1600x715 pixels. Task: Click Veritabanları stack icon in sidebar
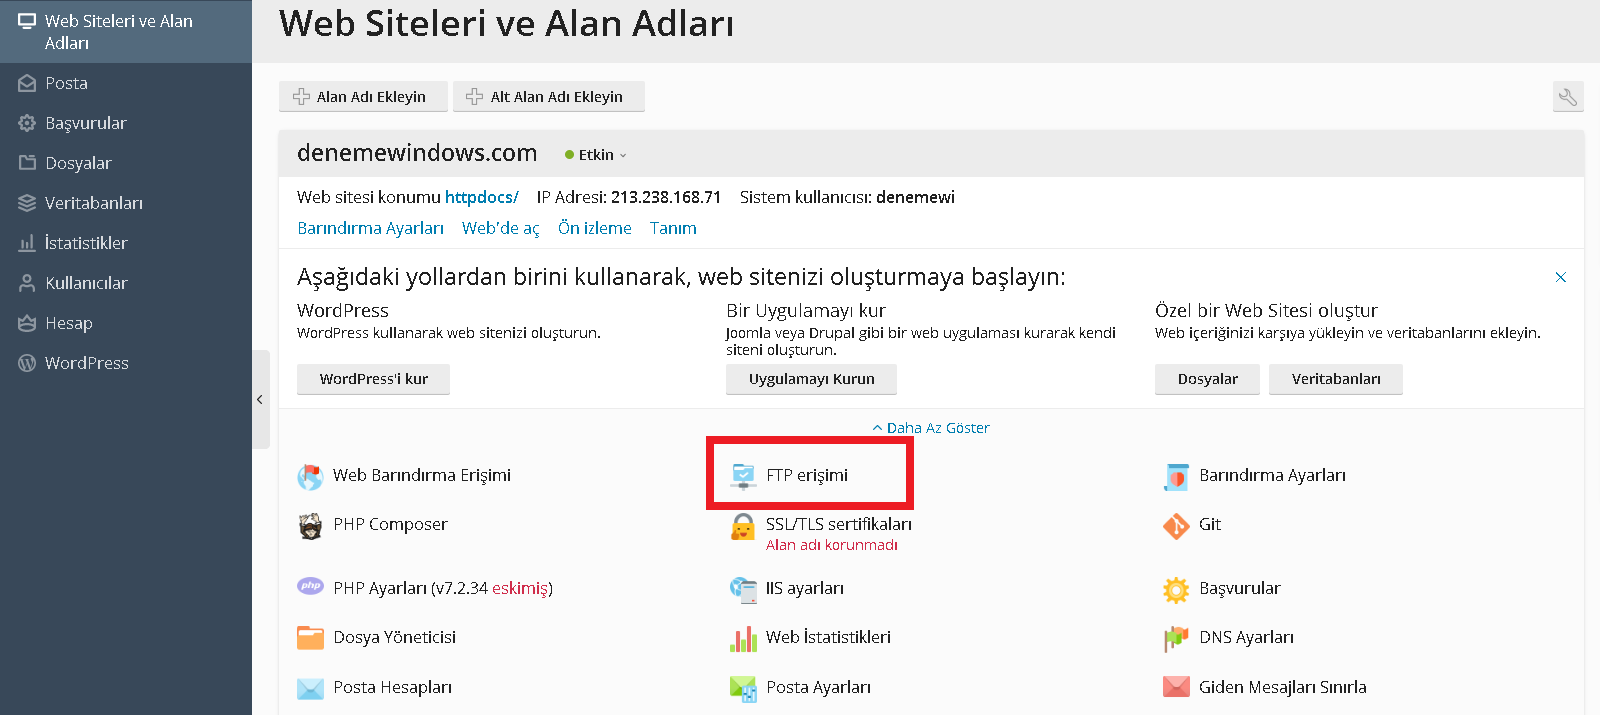click(x=27, y=203)
